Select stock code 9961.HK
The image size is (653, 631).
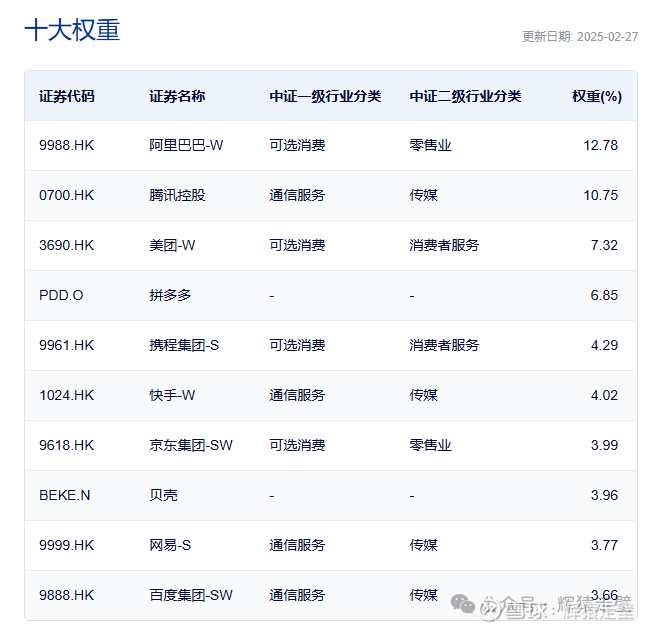coord(67,345)
